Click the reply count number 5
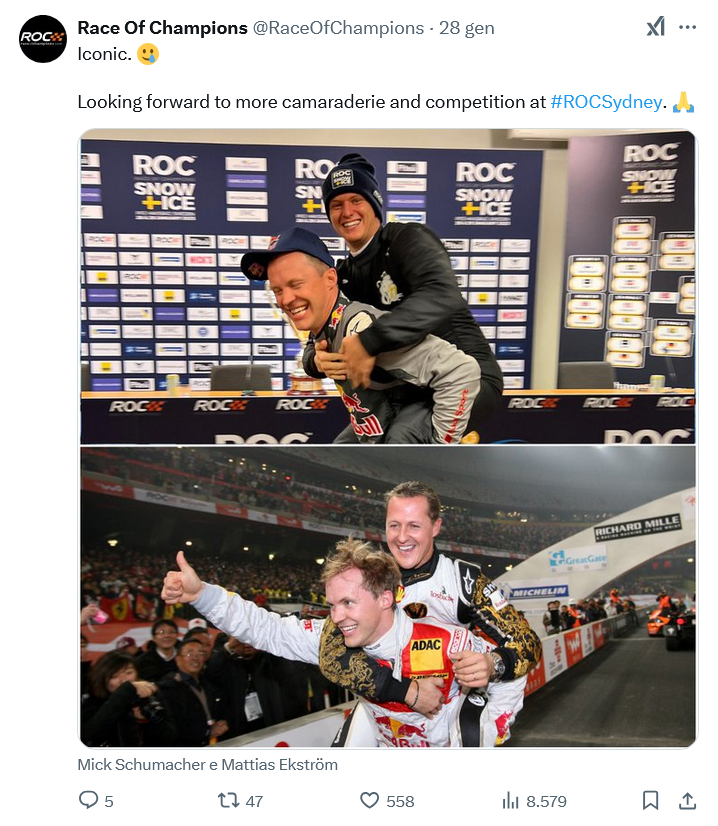 [109, 801]
